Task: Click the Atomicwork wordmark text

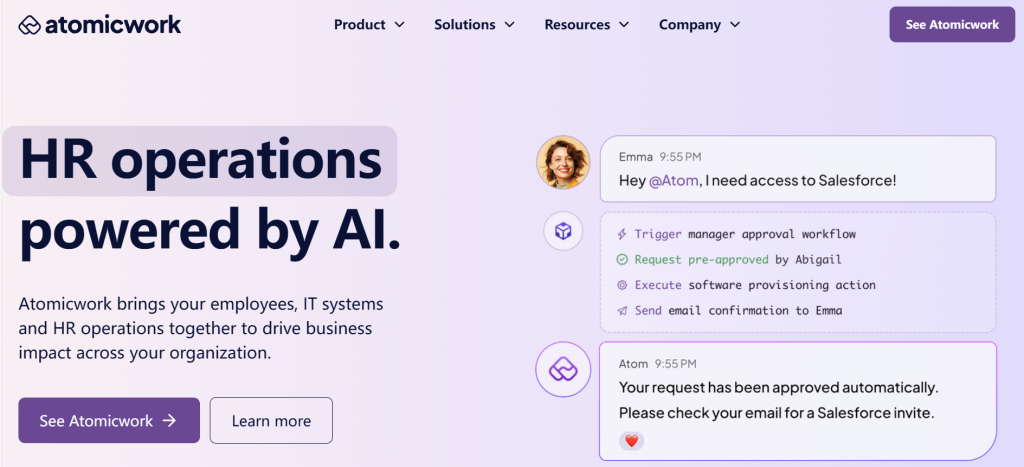Action: click(x=113, y=24)
